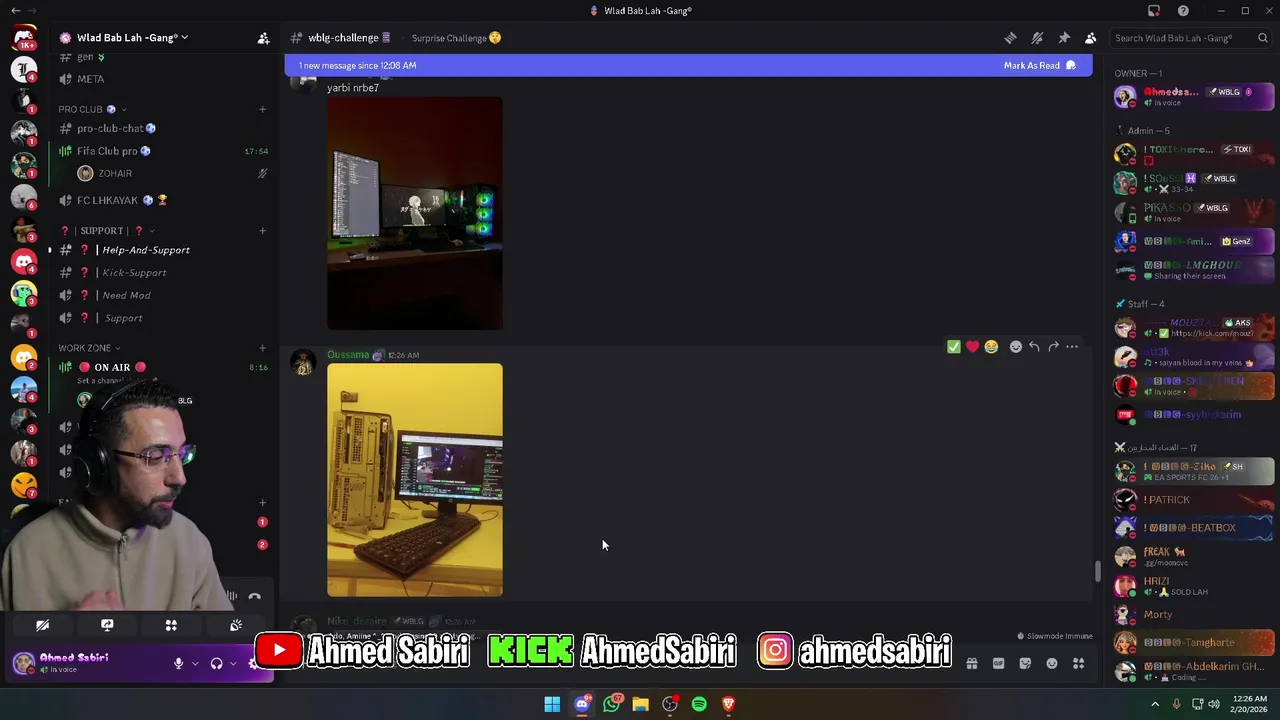Click the Oussama username
The image size is (1280, 720).
[348, 355]
